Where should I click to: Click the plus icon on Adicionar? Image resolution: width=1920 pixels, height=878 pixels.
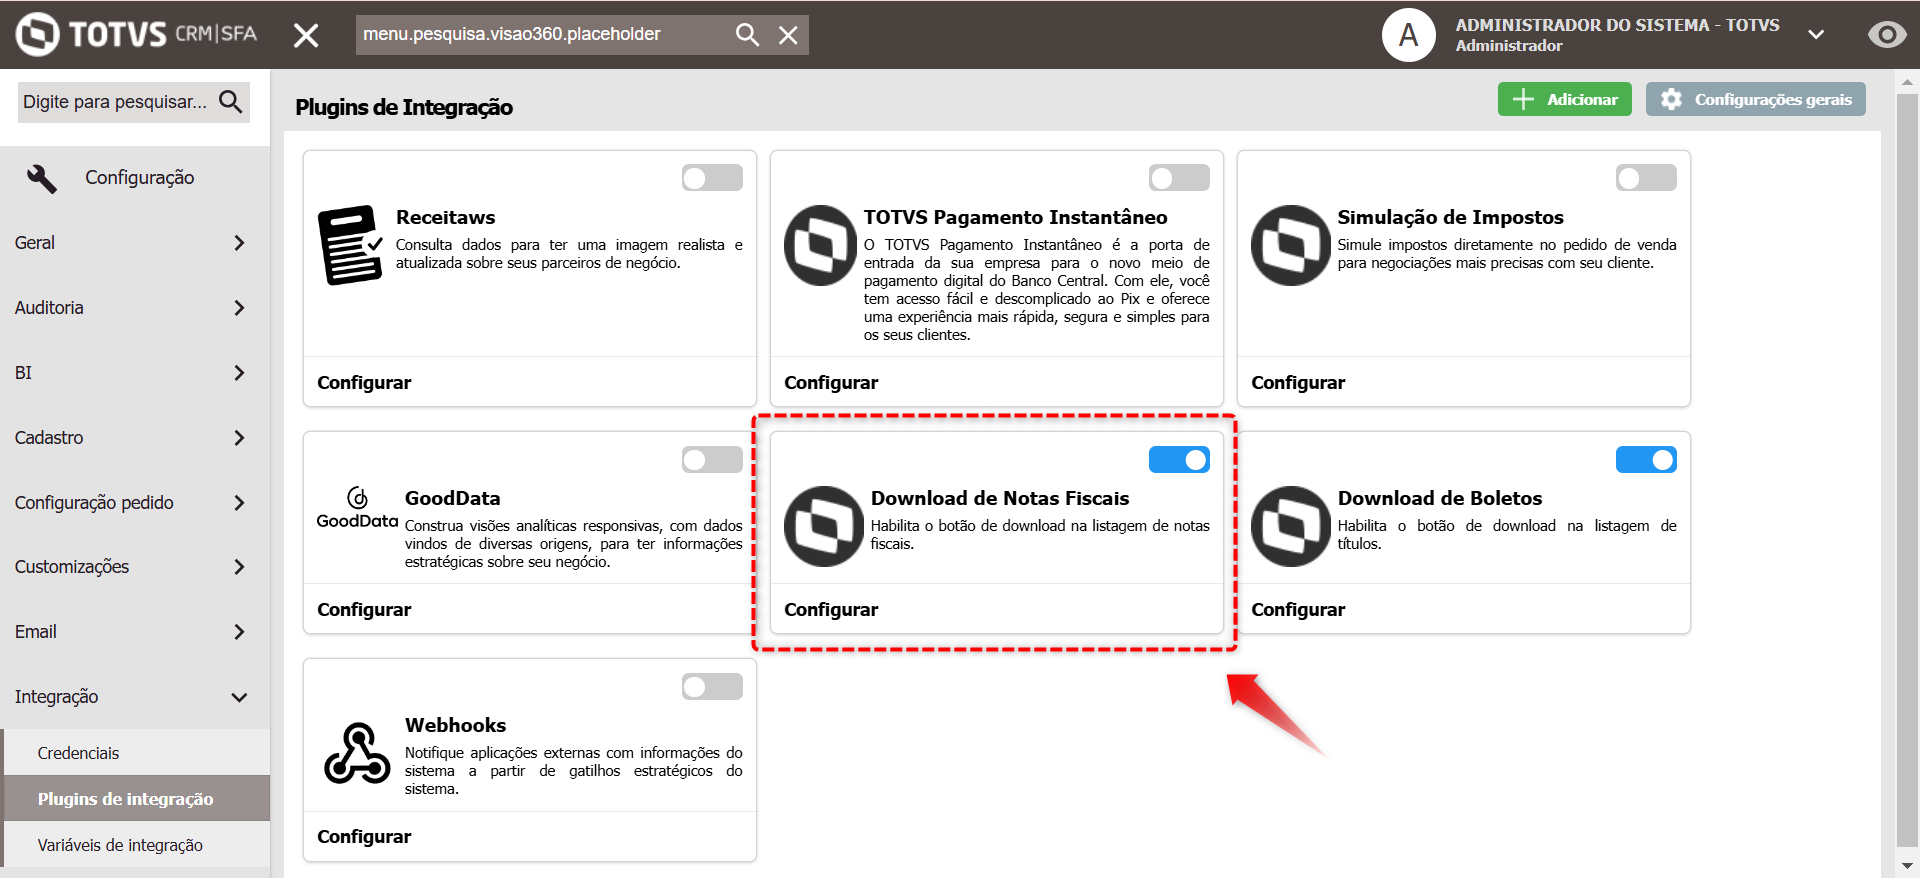pyautogui.click(x=1523, y=99)
